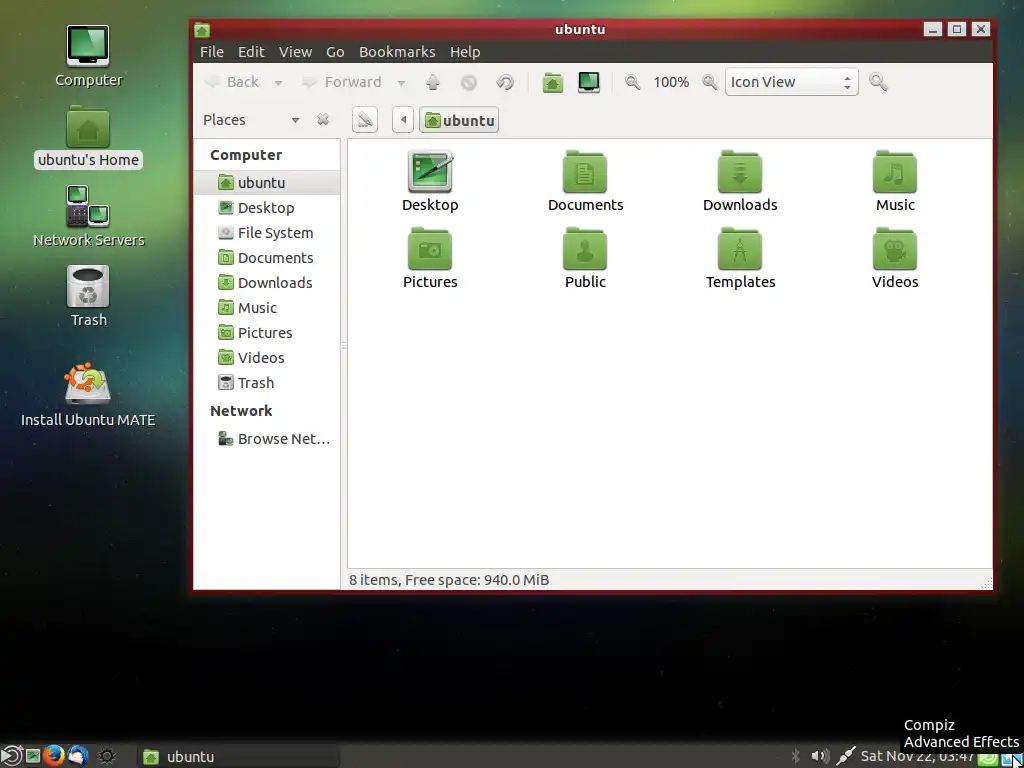Open Forward history dropdown arrow

(x=401, y=83)
